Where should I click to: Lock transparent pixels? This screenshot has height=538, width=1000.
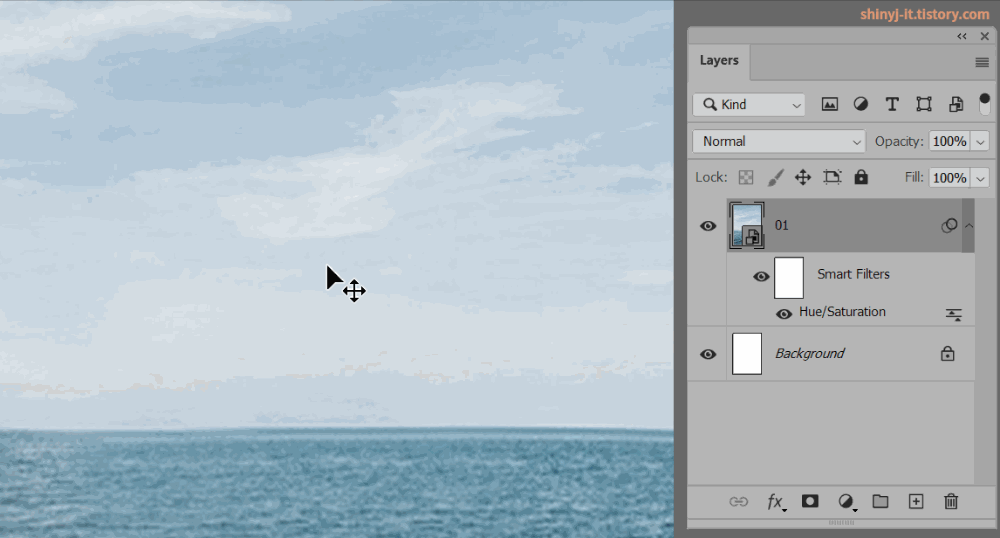click(746, 177)
